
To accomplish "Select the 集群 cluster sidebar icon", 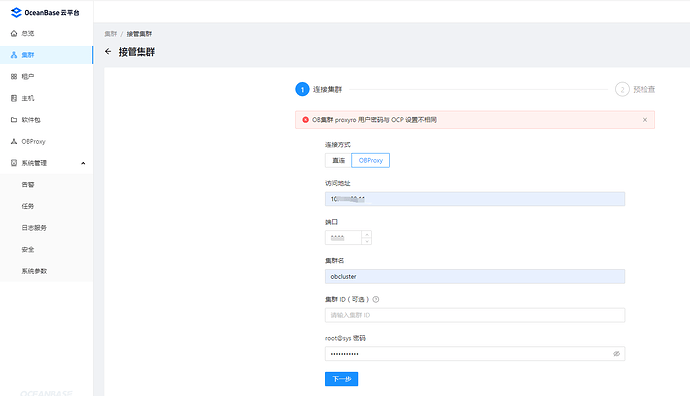I will coord(14,55).
